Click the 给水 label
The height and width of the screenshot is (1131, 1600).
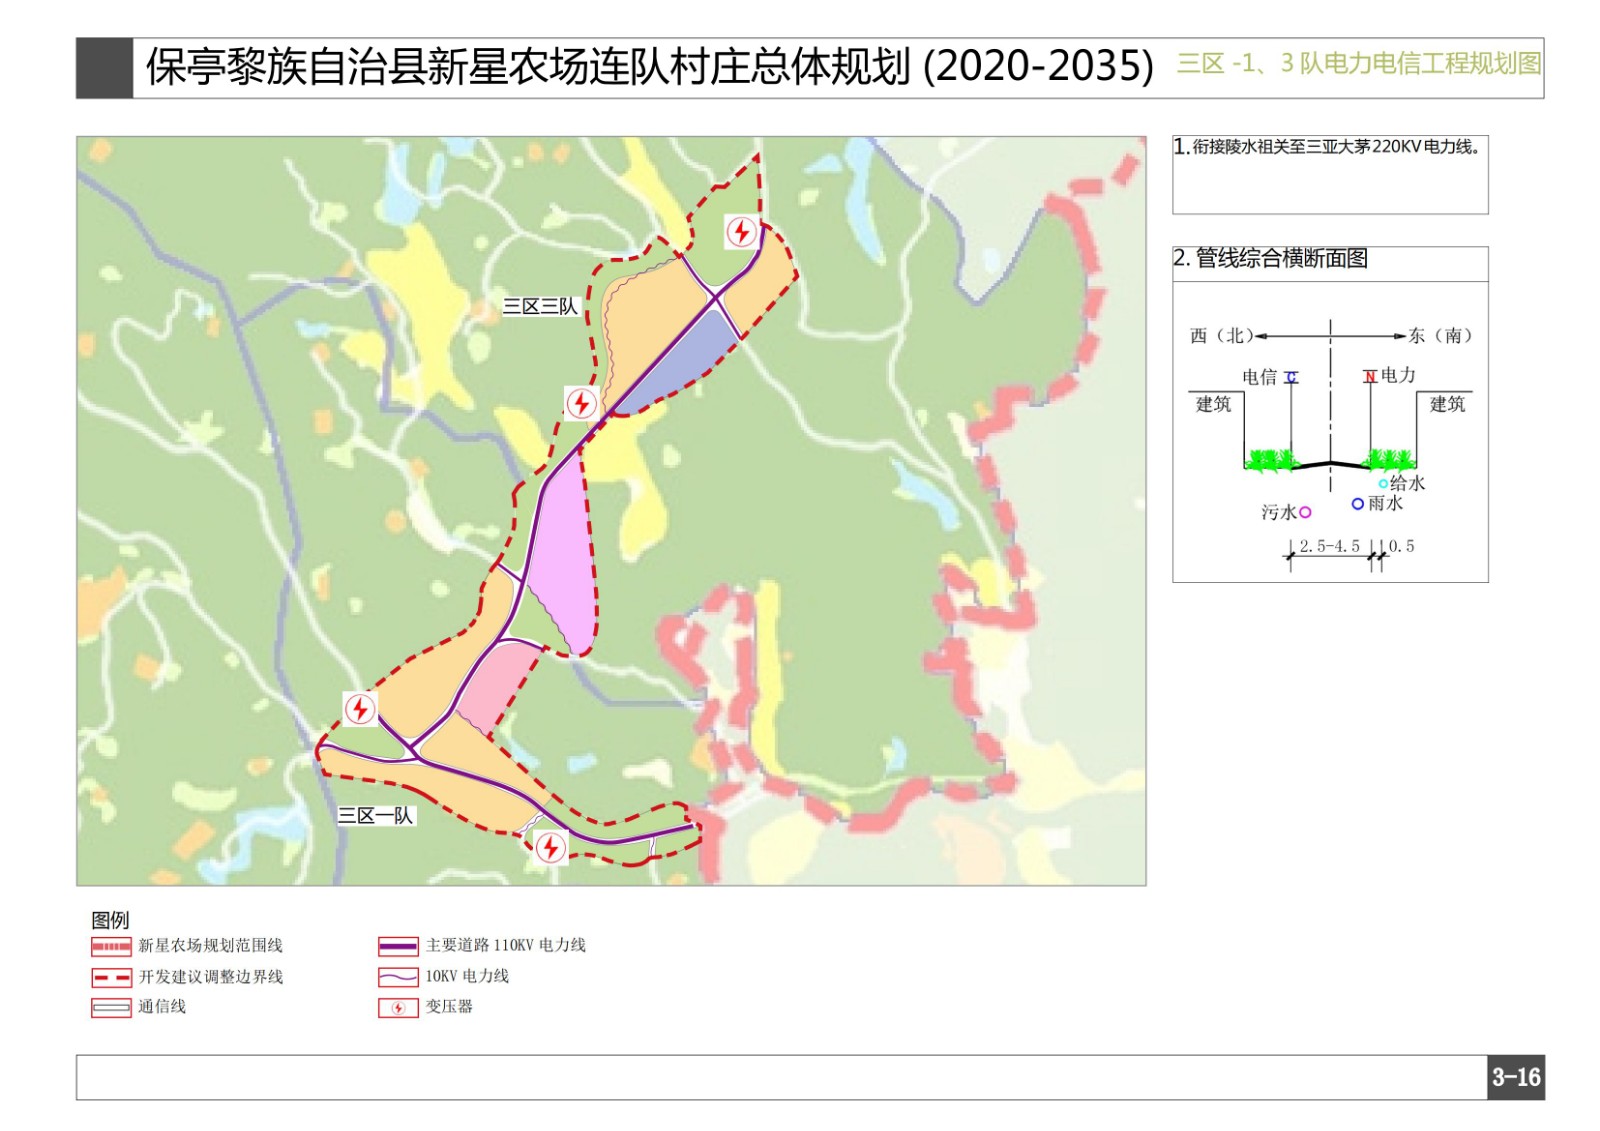tap(1408, 484)
